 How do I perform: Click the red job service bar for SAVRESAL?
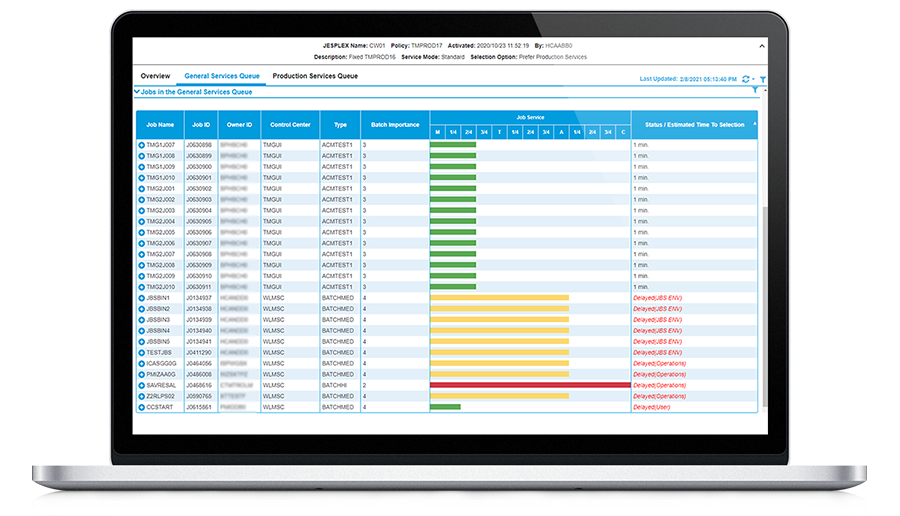(x=530, y=385)
